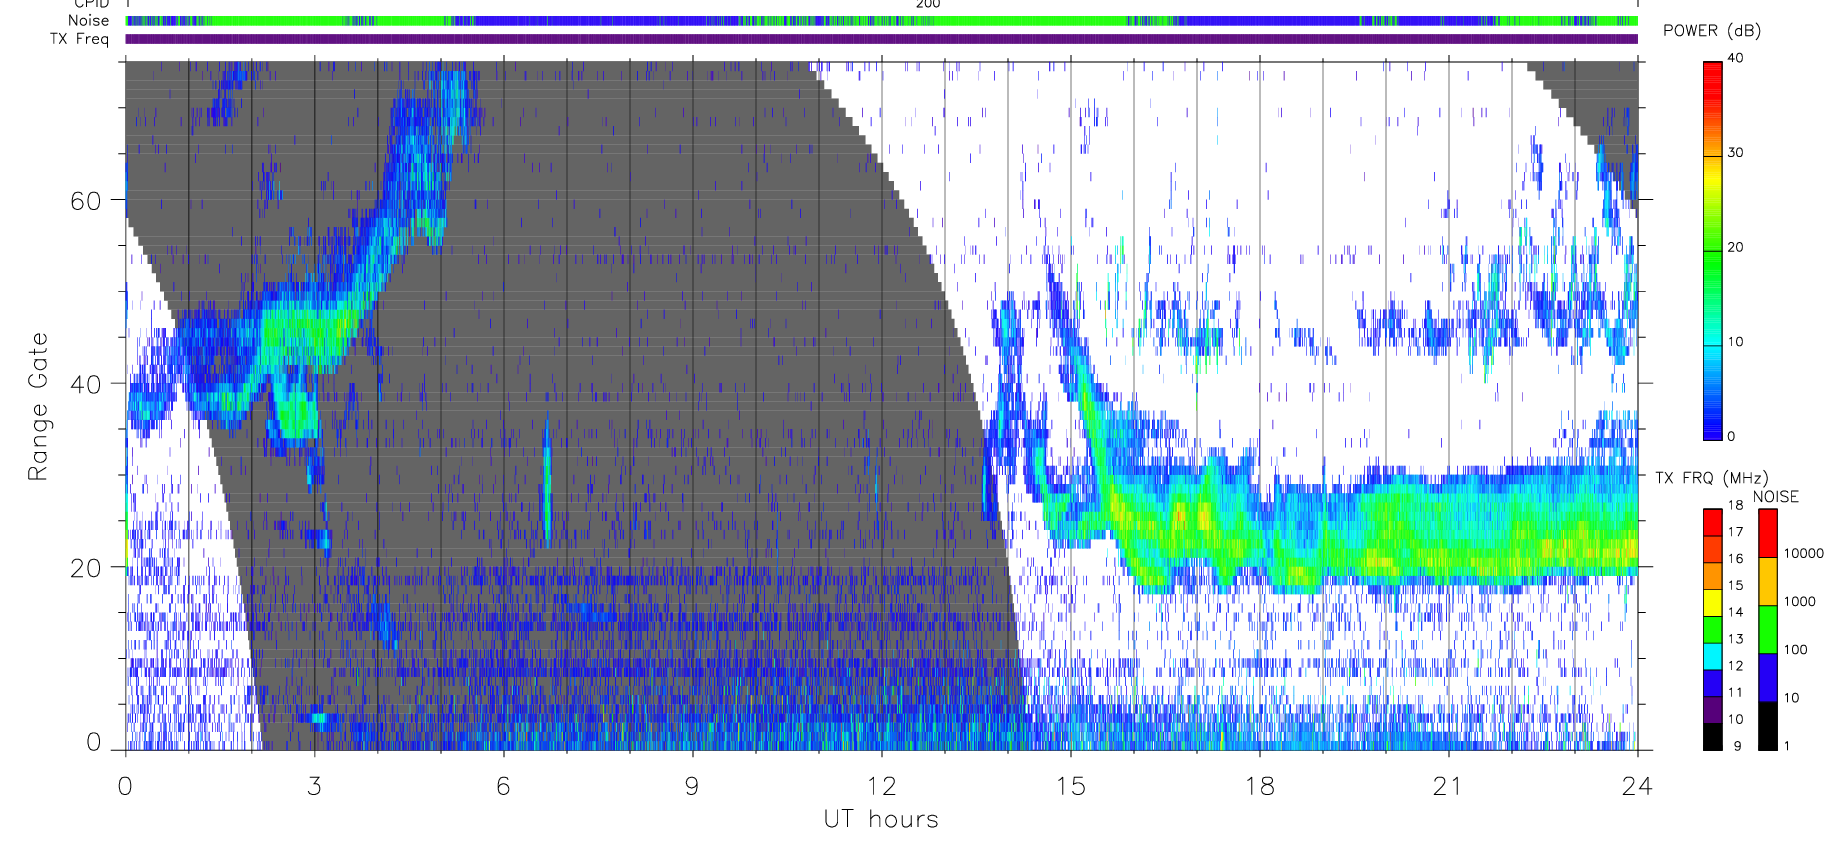Click the green-blue Noise strip above plot
This screenshot has width=1843, height=850.
coord(881,20)
